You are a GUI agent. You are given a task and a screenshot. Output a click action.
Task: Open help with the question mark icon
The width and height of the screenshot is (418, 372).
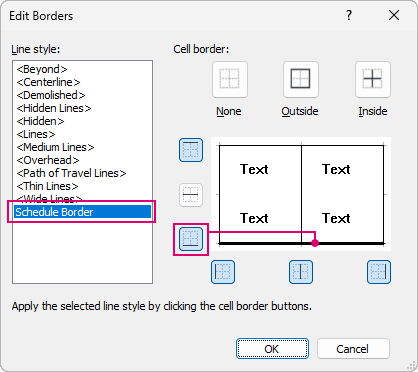coord(349,15)
